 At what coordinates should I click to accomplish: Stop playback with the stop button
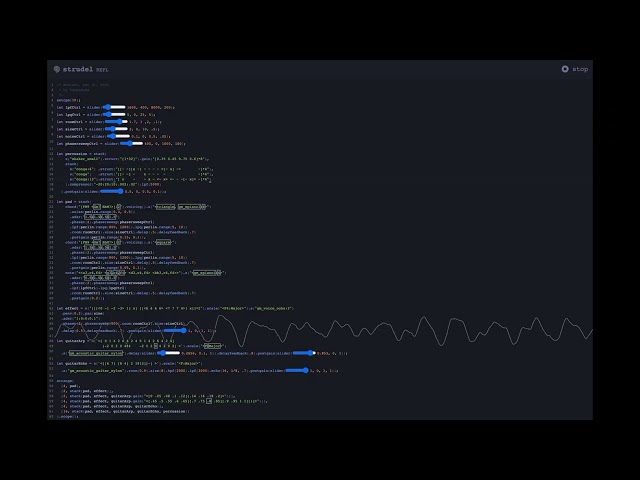pyautogui.click(x=575, y=69)
